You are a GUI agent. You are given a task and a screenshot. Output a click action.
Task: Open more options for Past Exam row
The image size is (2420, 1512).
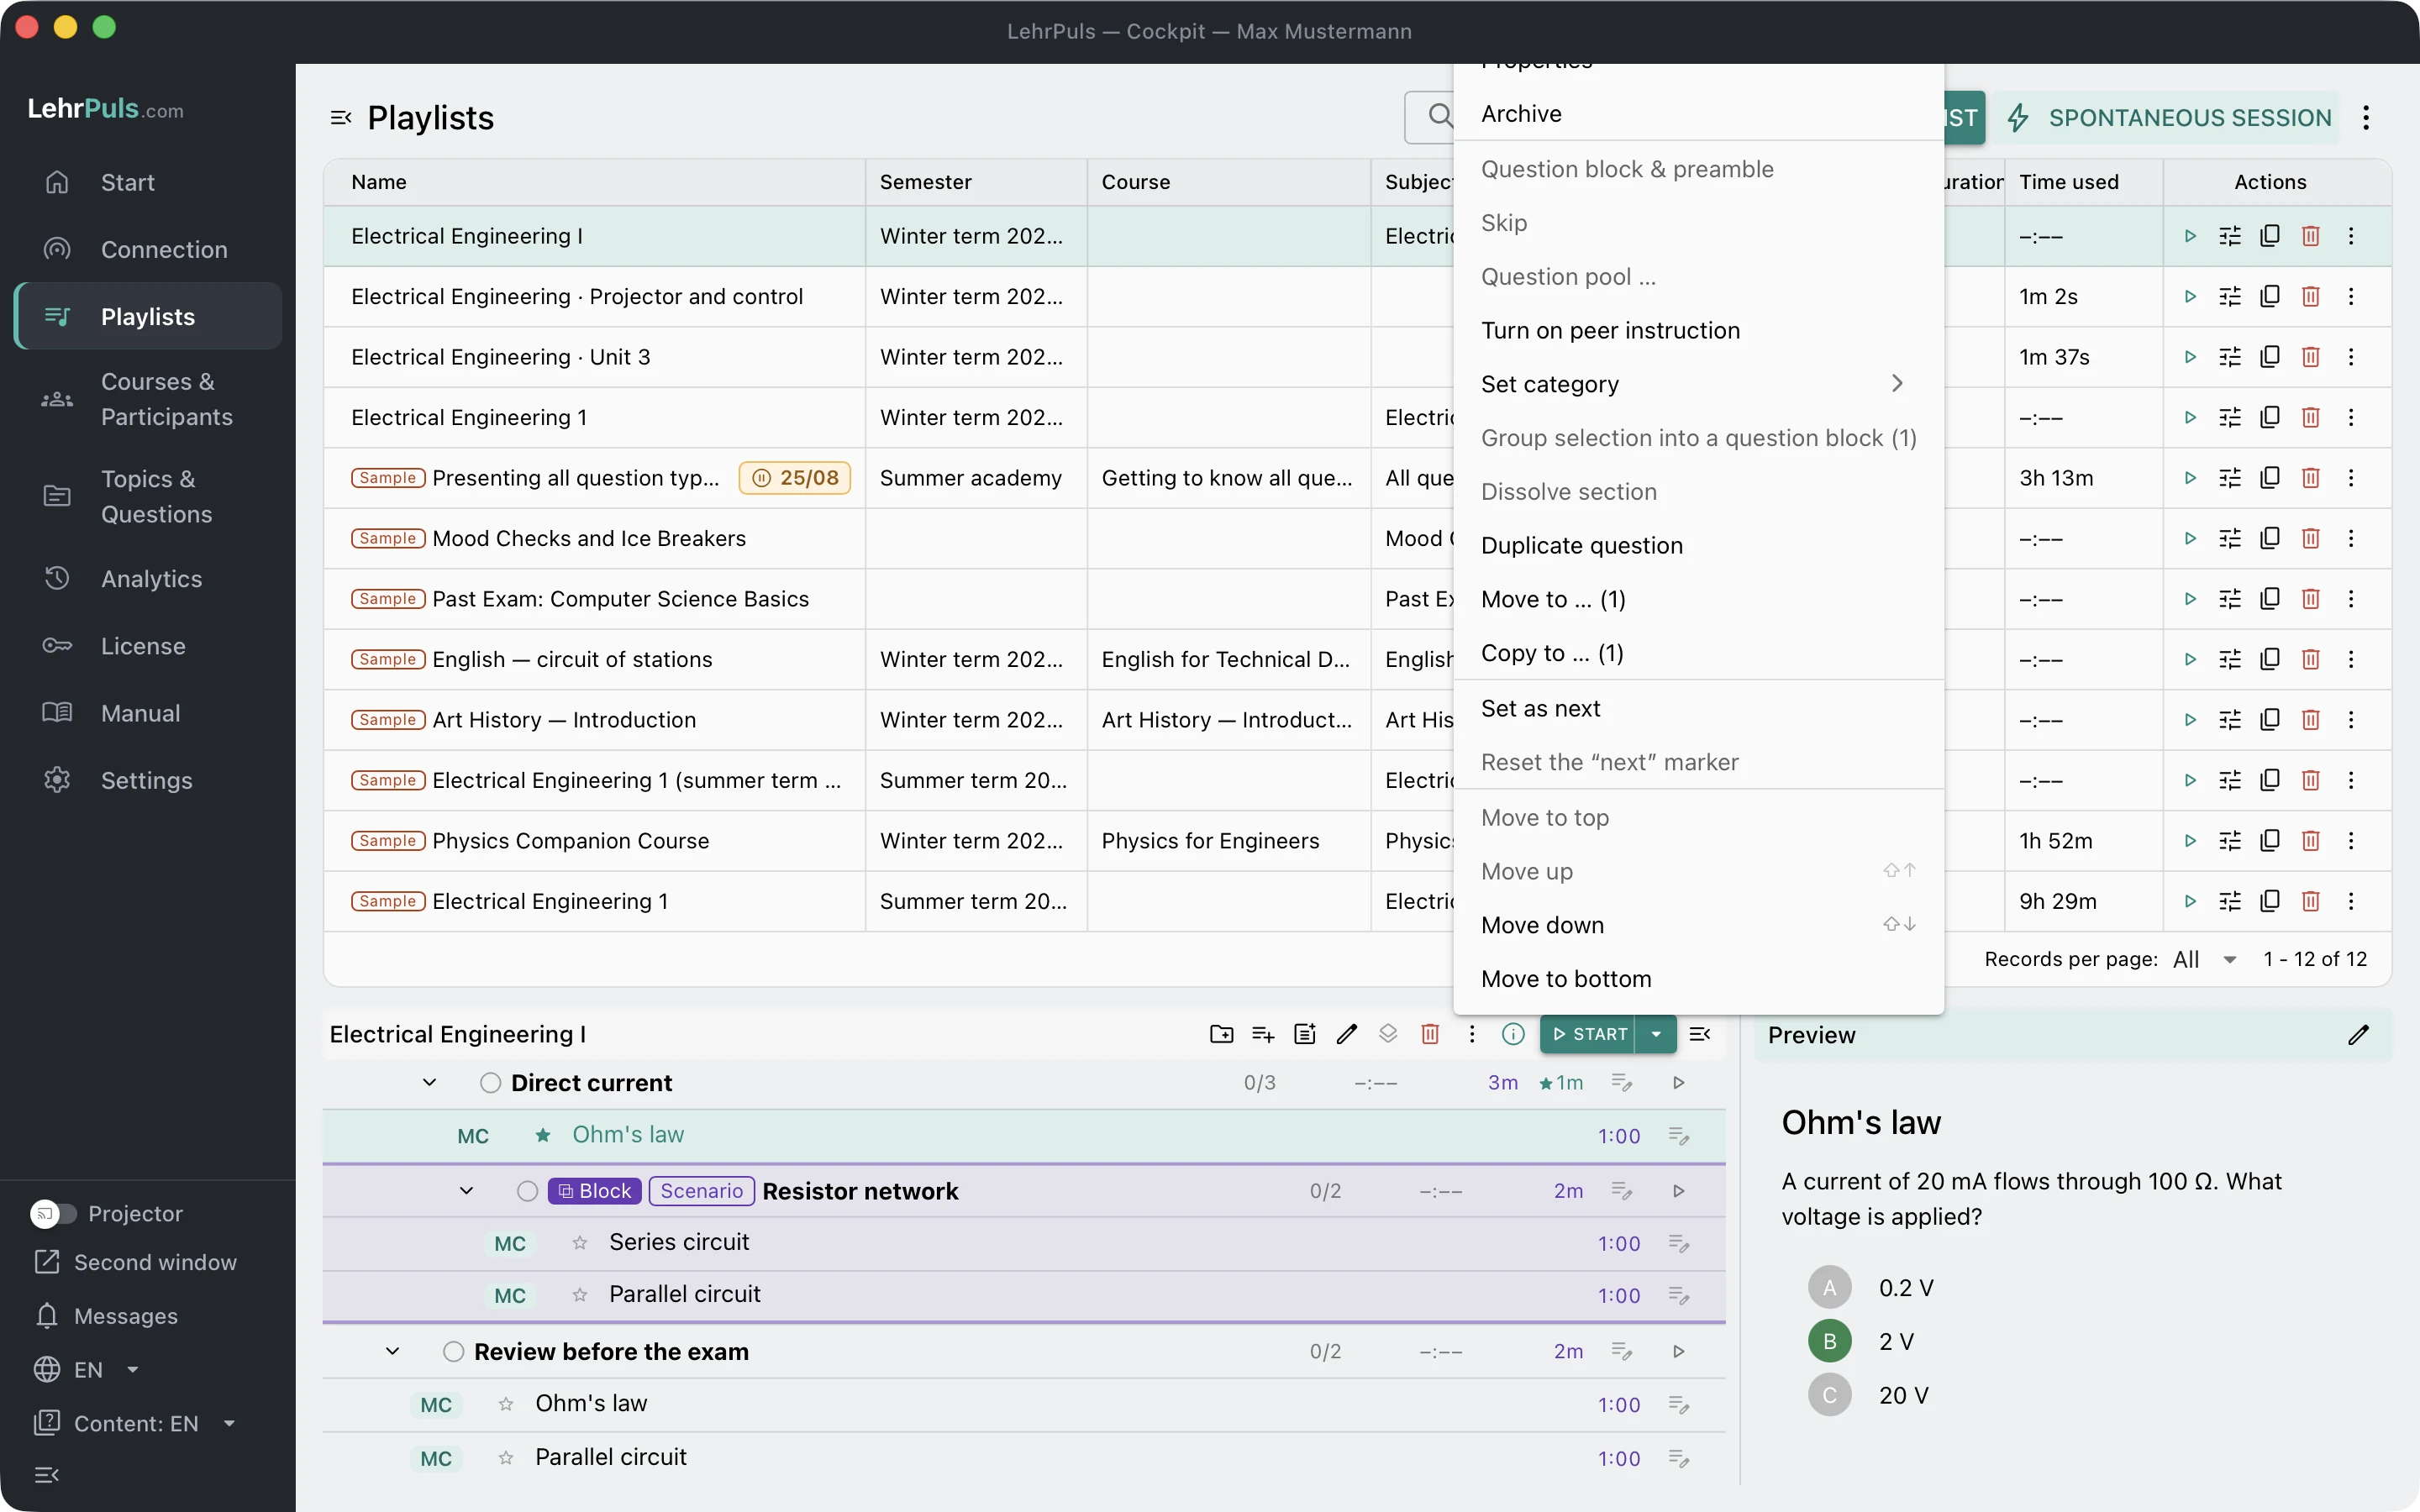click(x=2351, y=599)
